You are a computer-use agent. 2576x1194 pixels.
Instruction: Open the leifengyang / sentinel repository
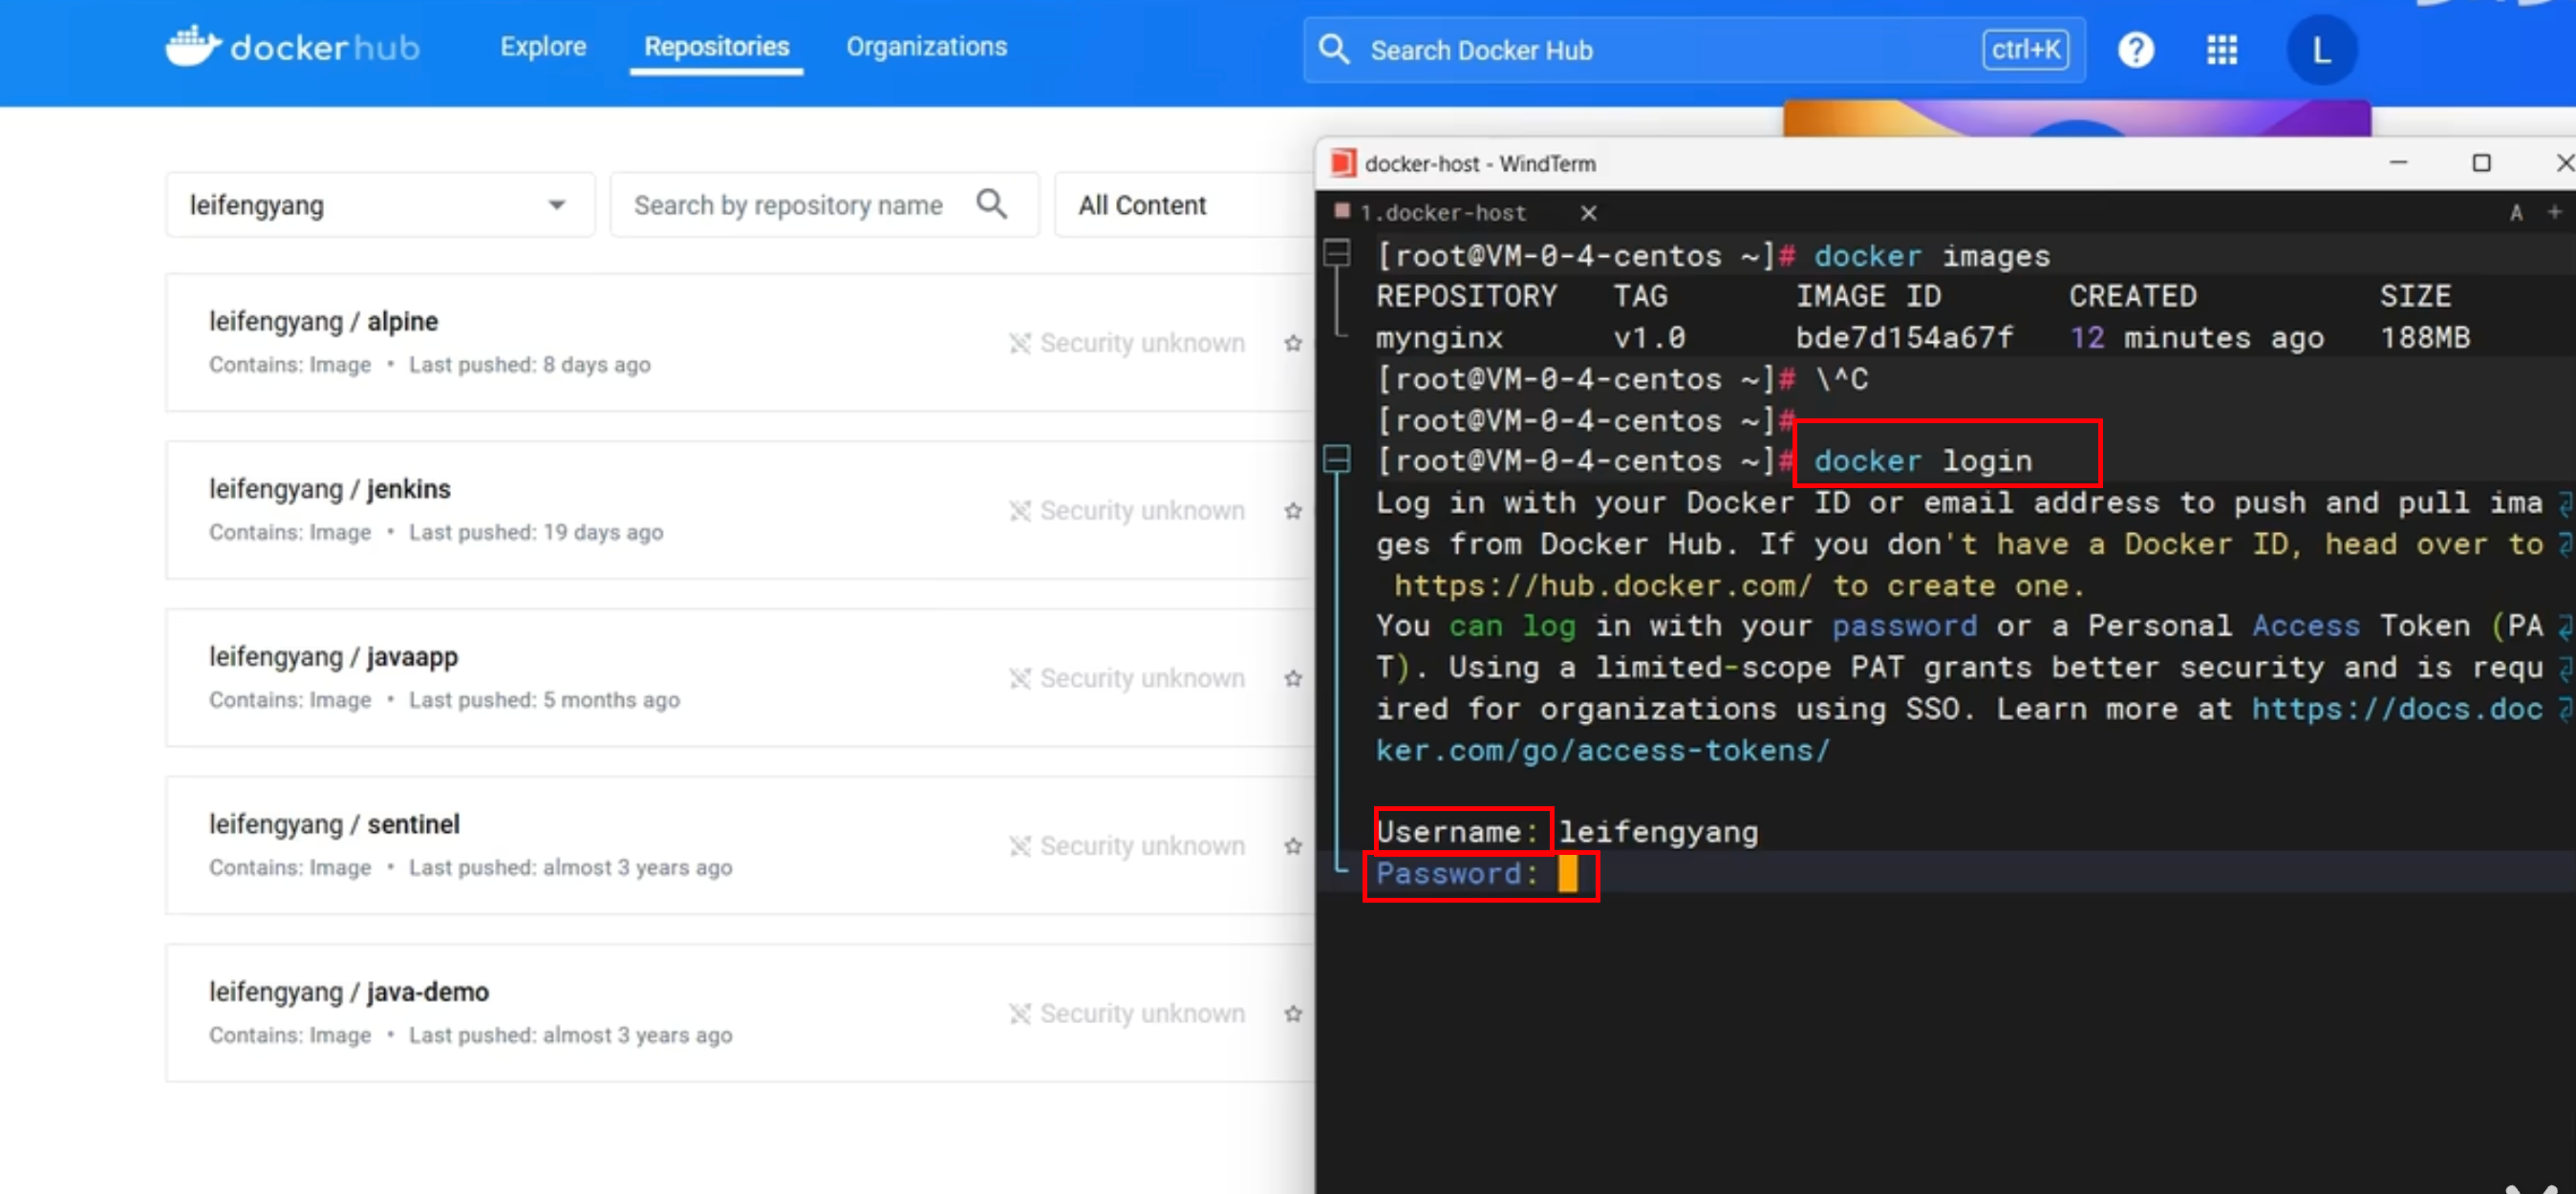click(334, 824)
